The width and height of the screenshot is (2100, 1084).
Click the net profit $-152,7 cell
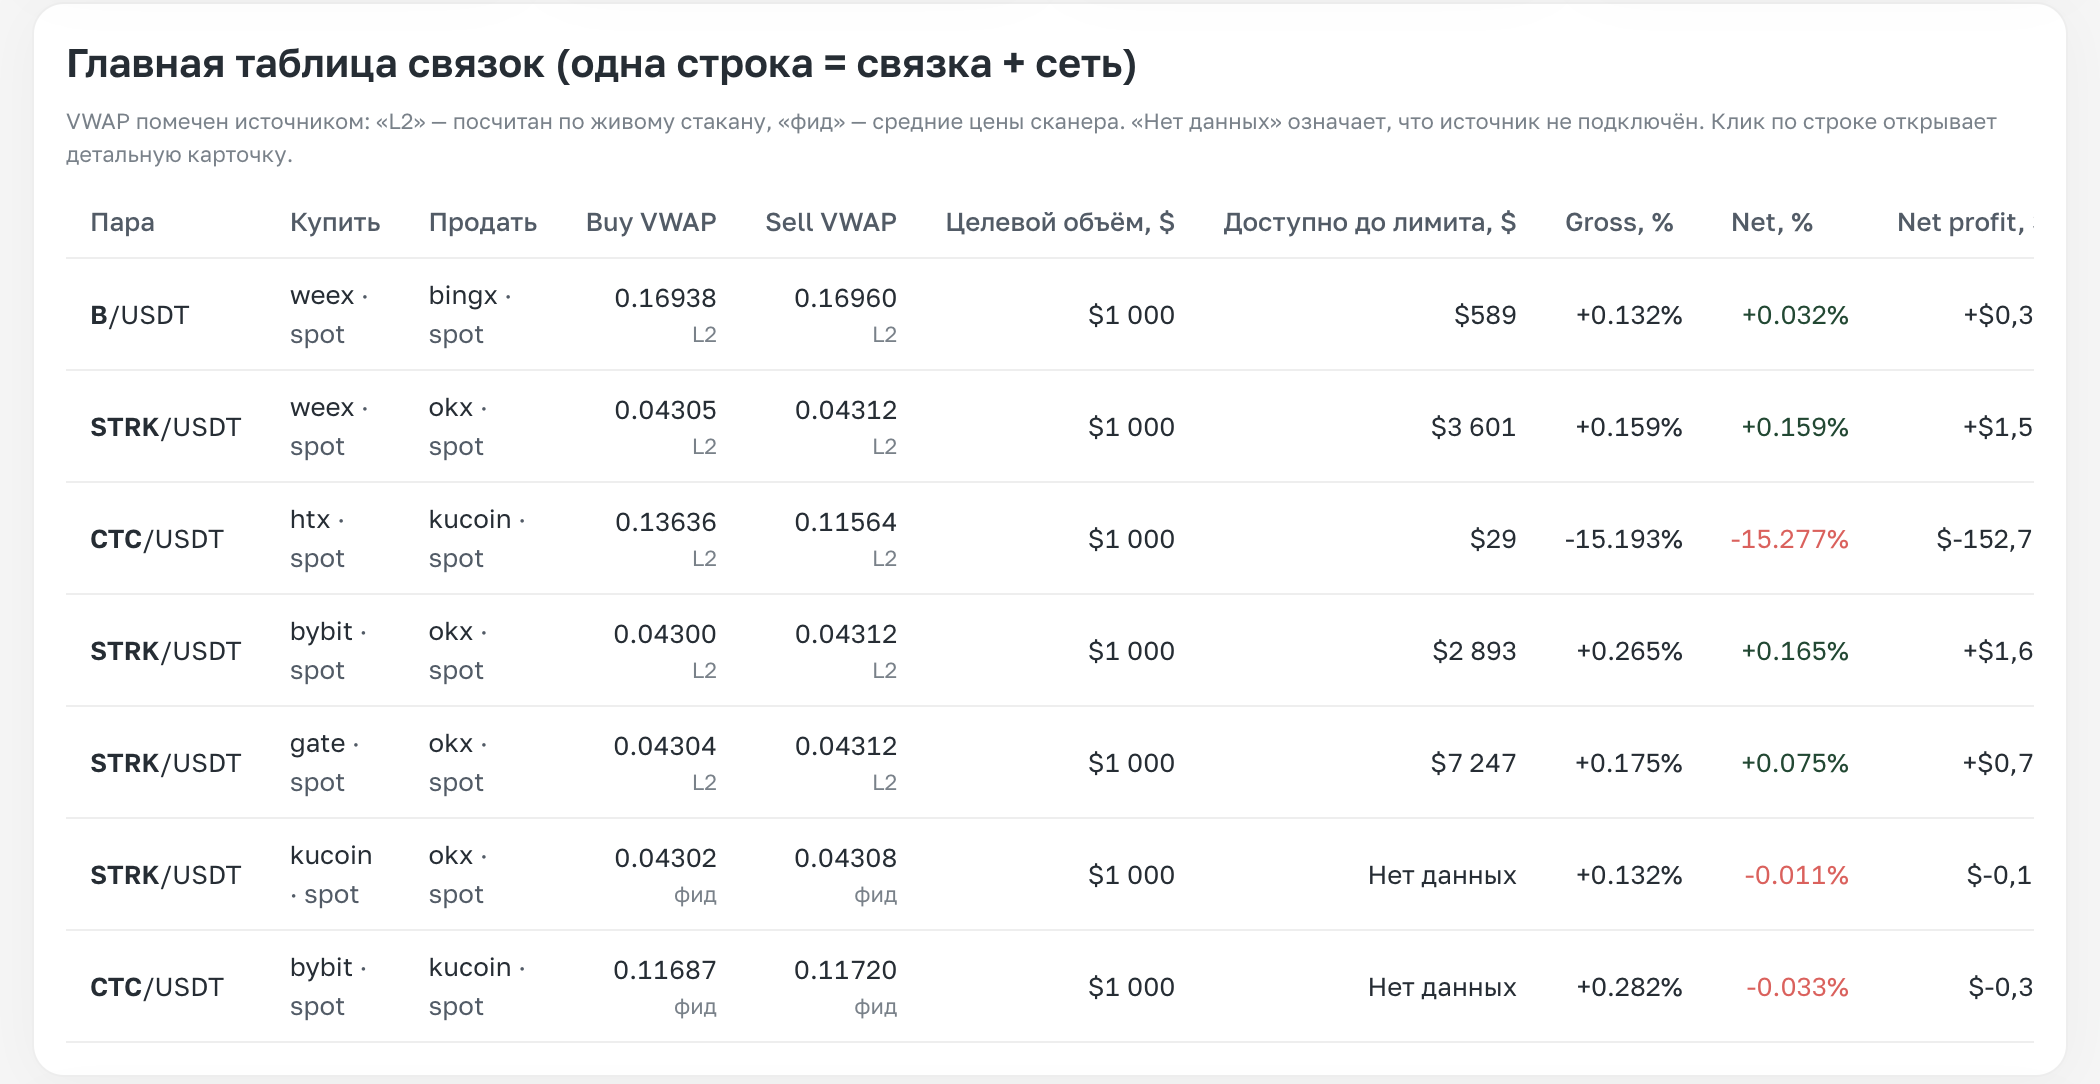click(x=1984, y=539)
